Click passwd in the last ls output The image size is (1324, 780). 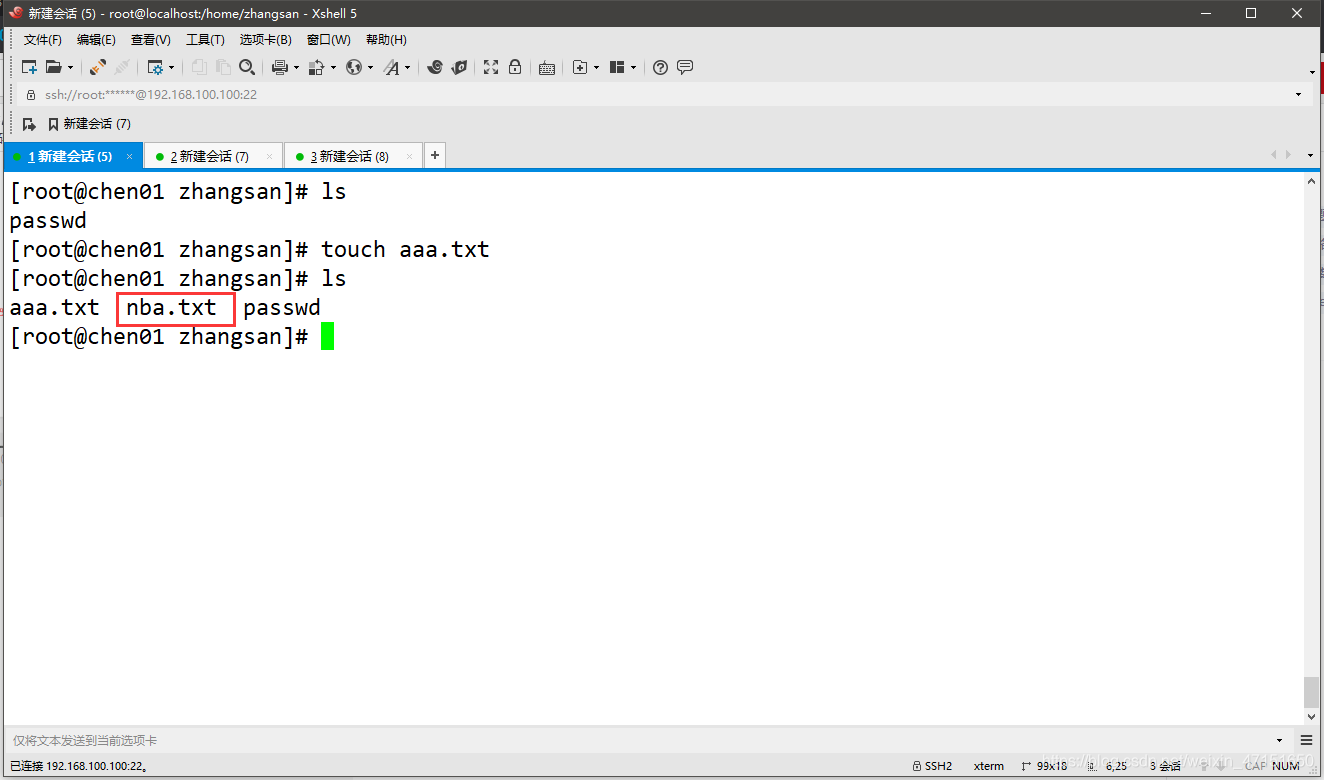(282, 308)
